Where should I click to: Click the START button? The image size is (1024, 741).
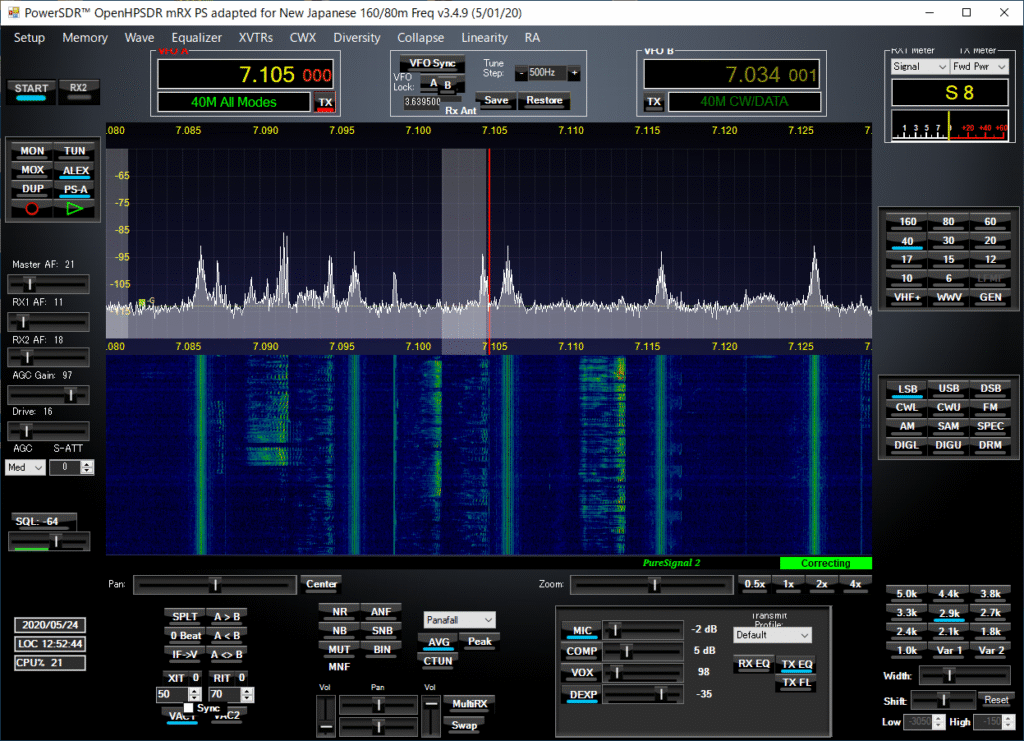point(31,88)
